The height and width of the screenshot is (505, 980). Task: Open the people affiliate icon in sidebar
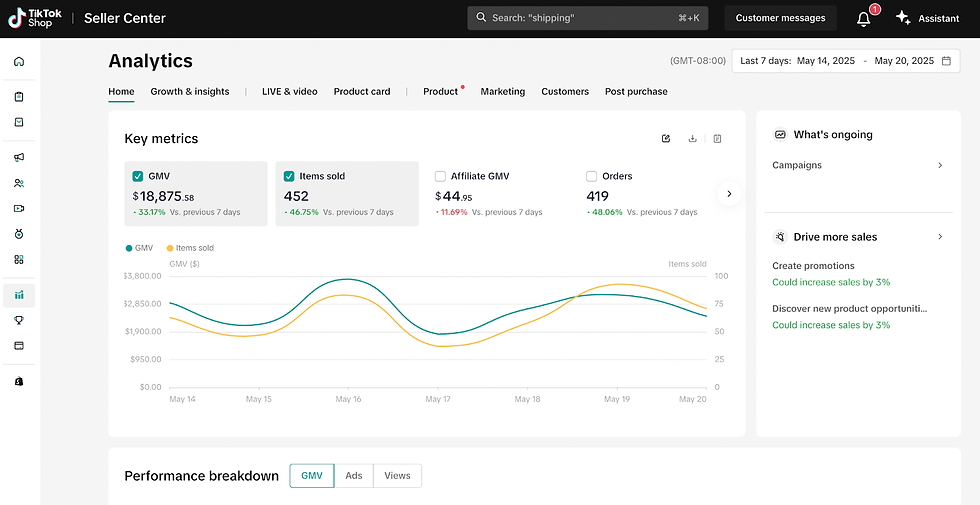pyautogui.click(x=19, y=183)
